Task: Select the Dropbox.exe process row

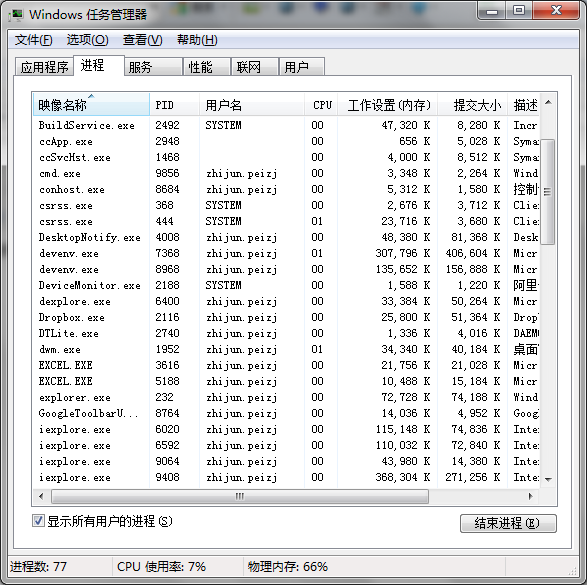Action: (x=286, y=317)
